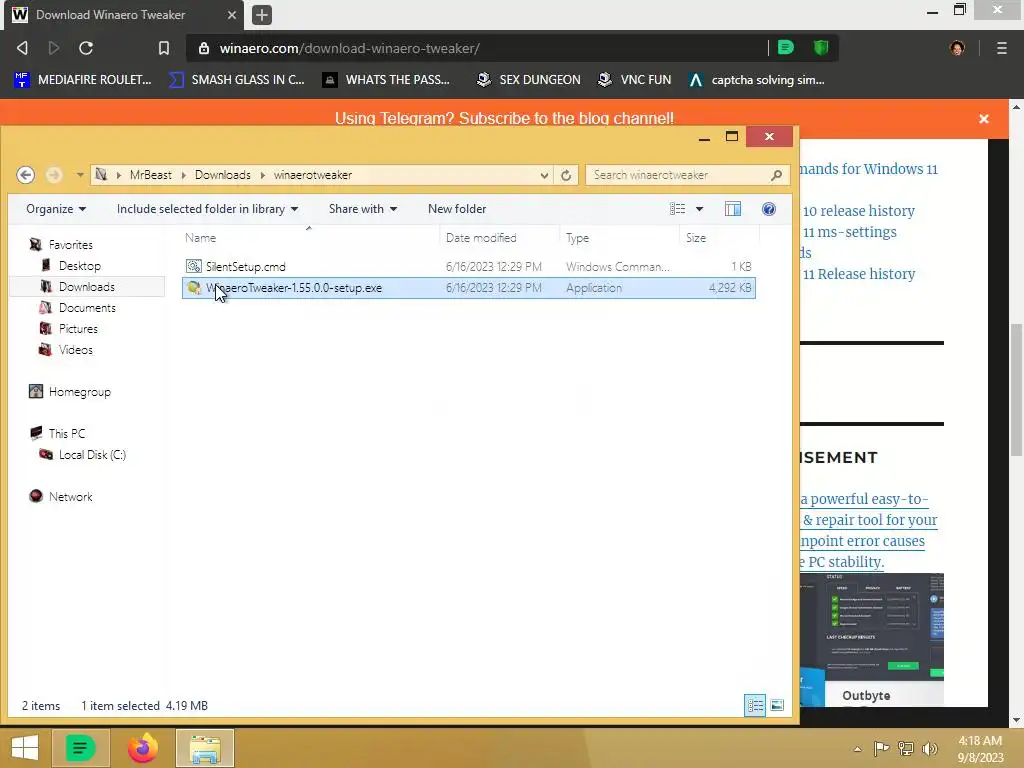
Task: Open the Windows Start button
Action: [x=25, y=748]
